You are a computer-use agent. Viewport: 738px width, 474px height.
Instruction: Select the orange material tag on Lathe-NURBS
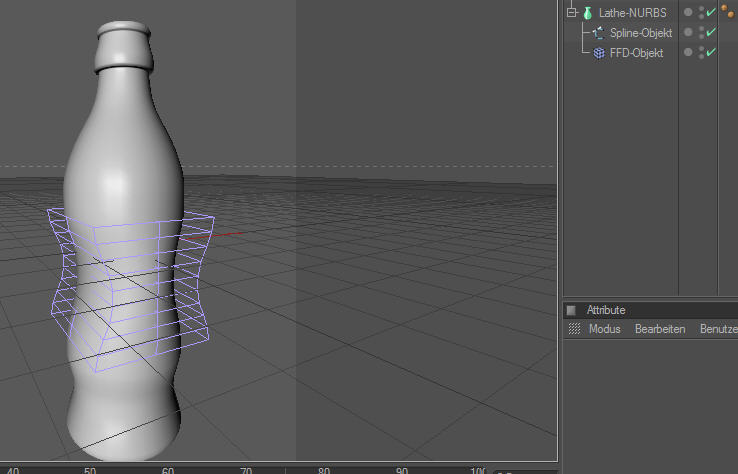tap(728, 12)
